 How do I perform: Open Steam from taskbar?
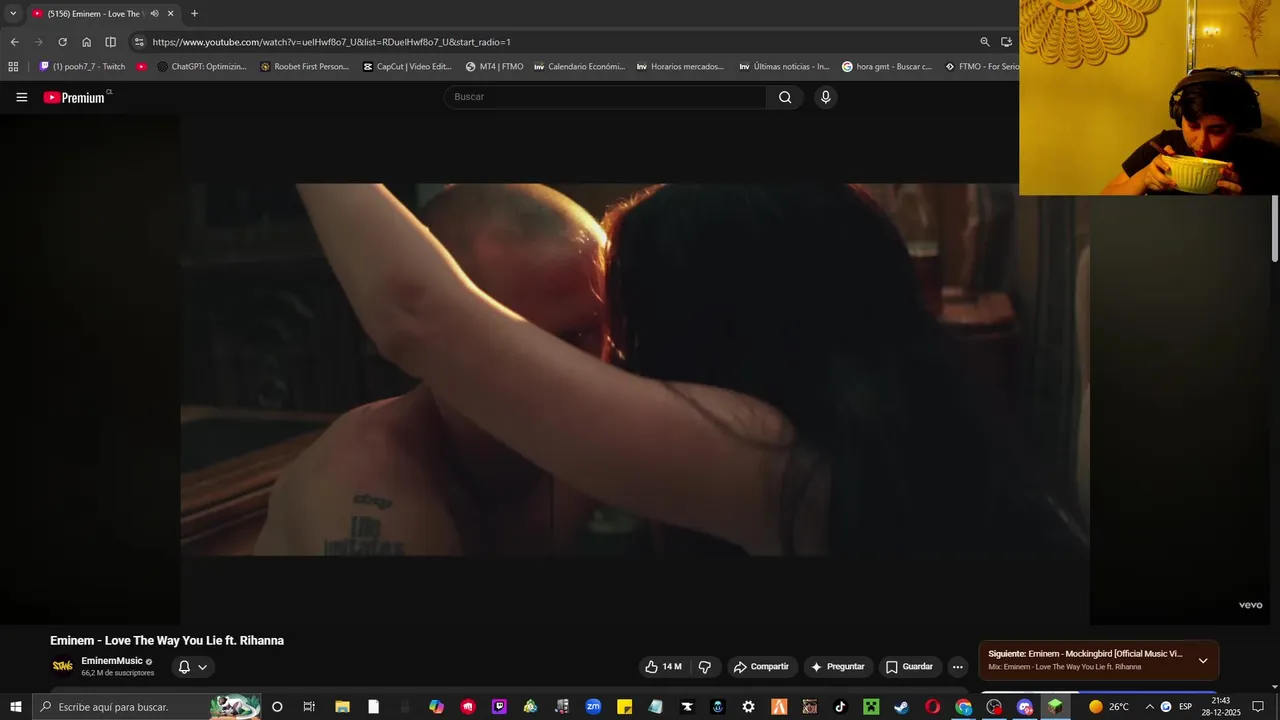pyautogui.click(x=901, y=707)
